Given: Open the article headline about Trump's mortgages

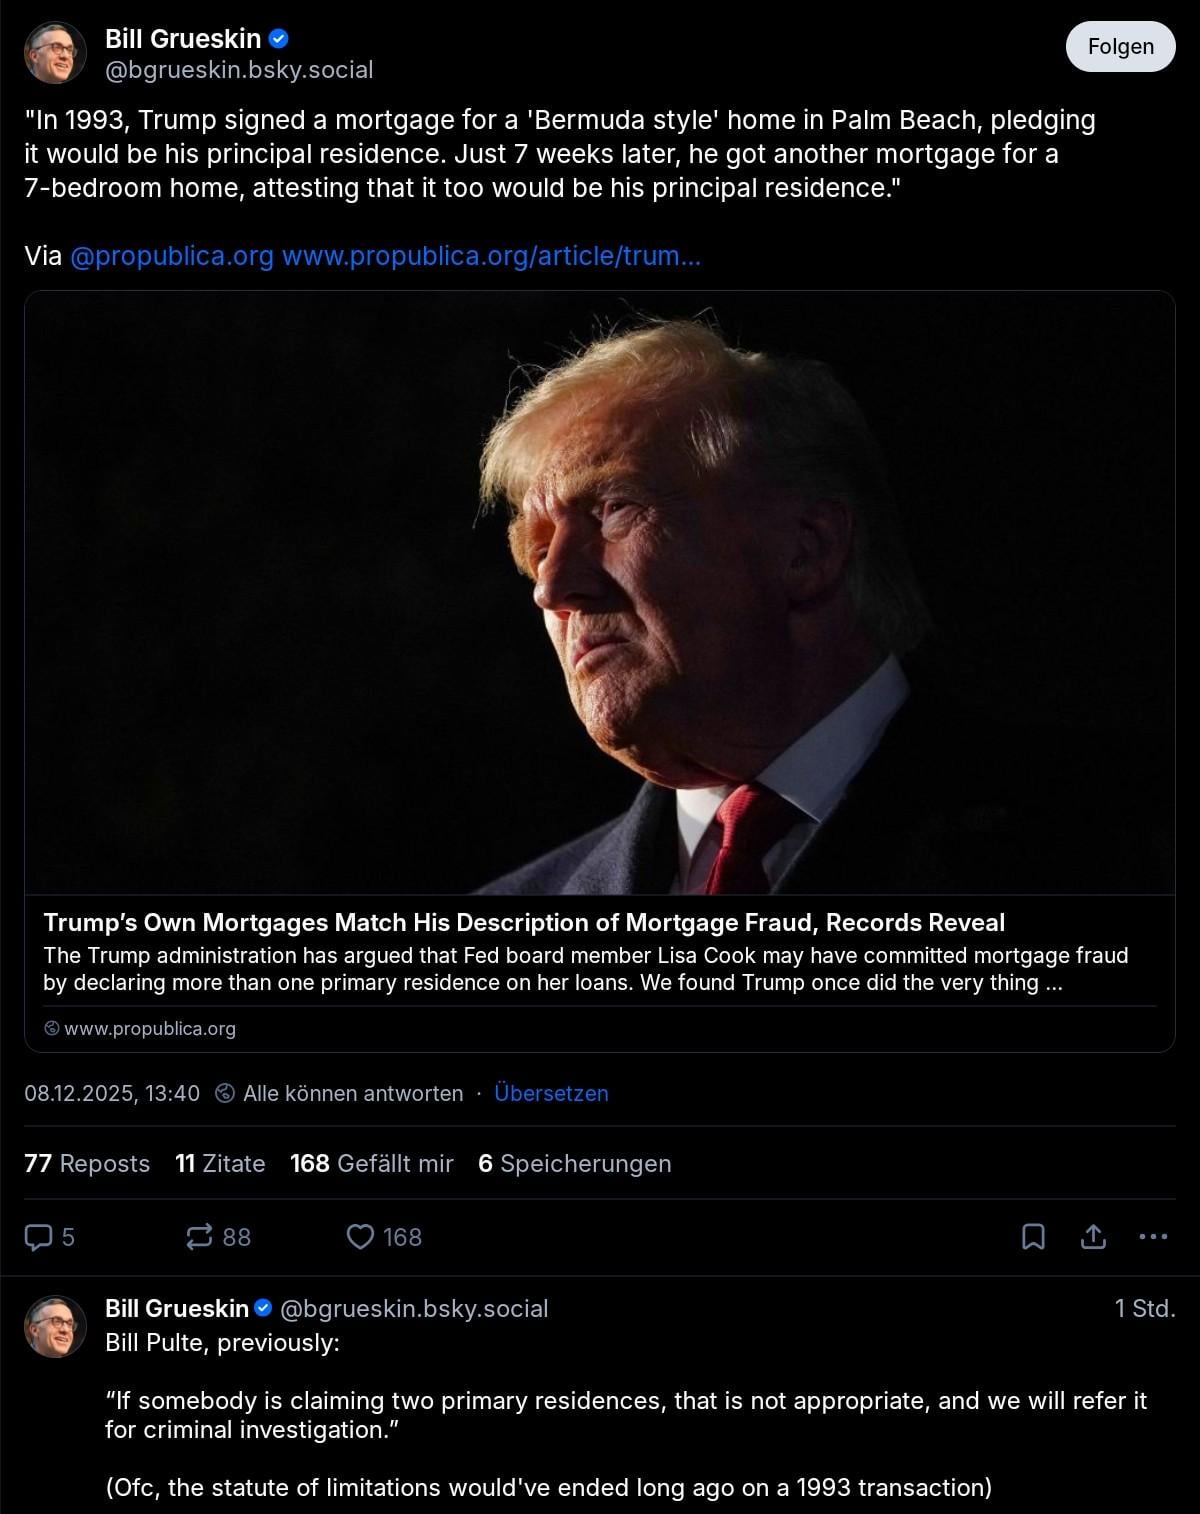Looking at the screenshot, I should pos(524,922).
